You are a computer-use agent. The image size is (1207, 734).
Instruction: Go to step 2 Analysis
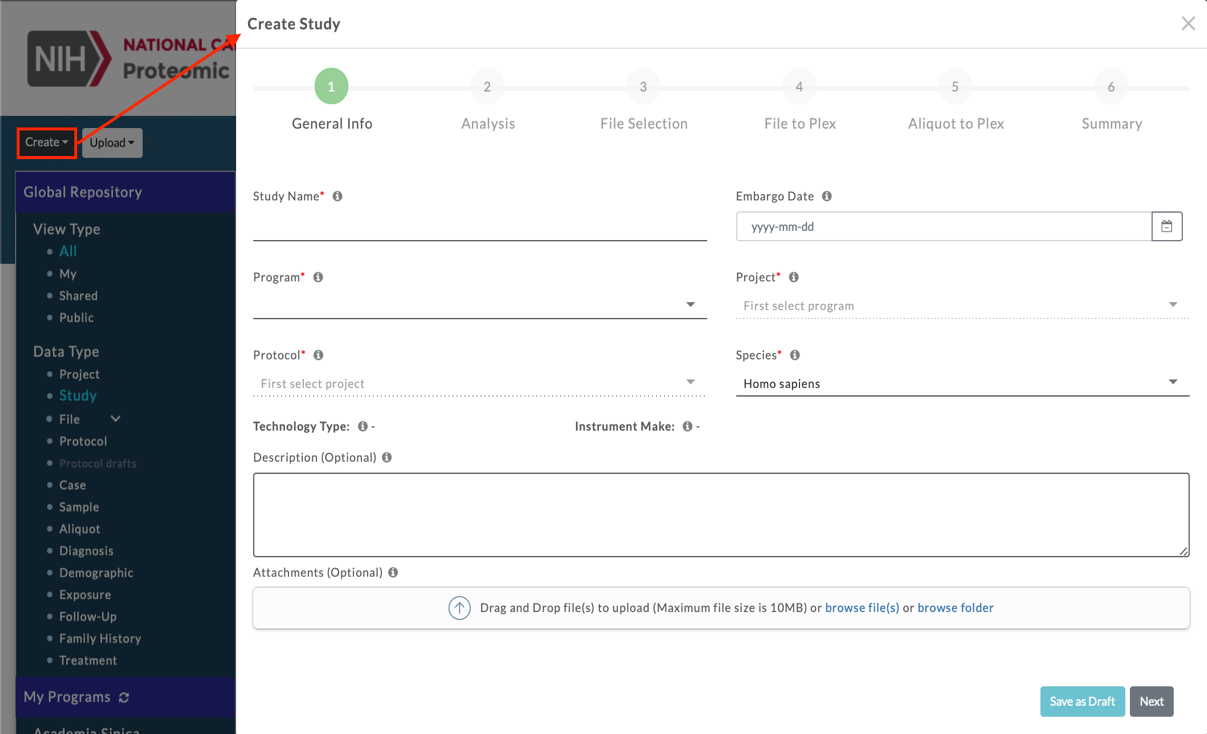[487, 87]
